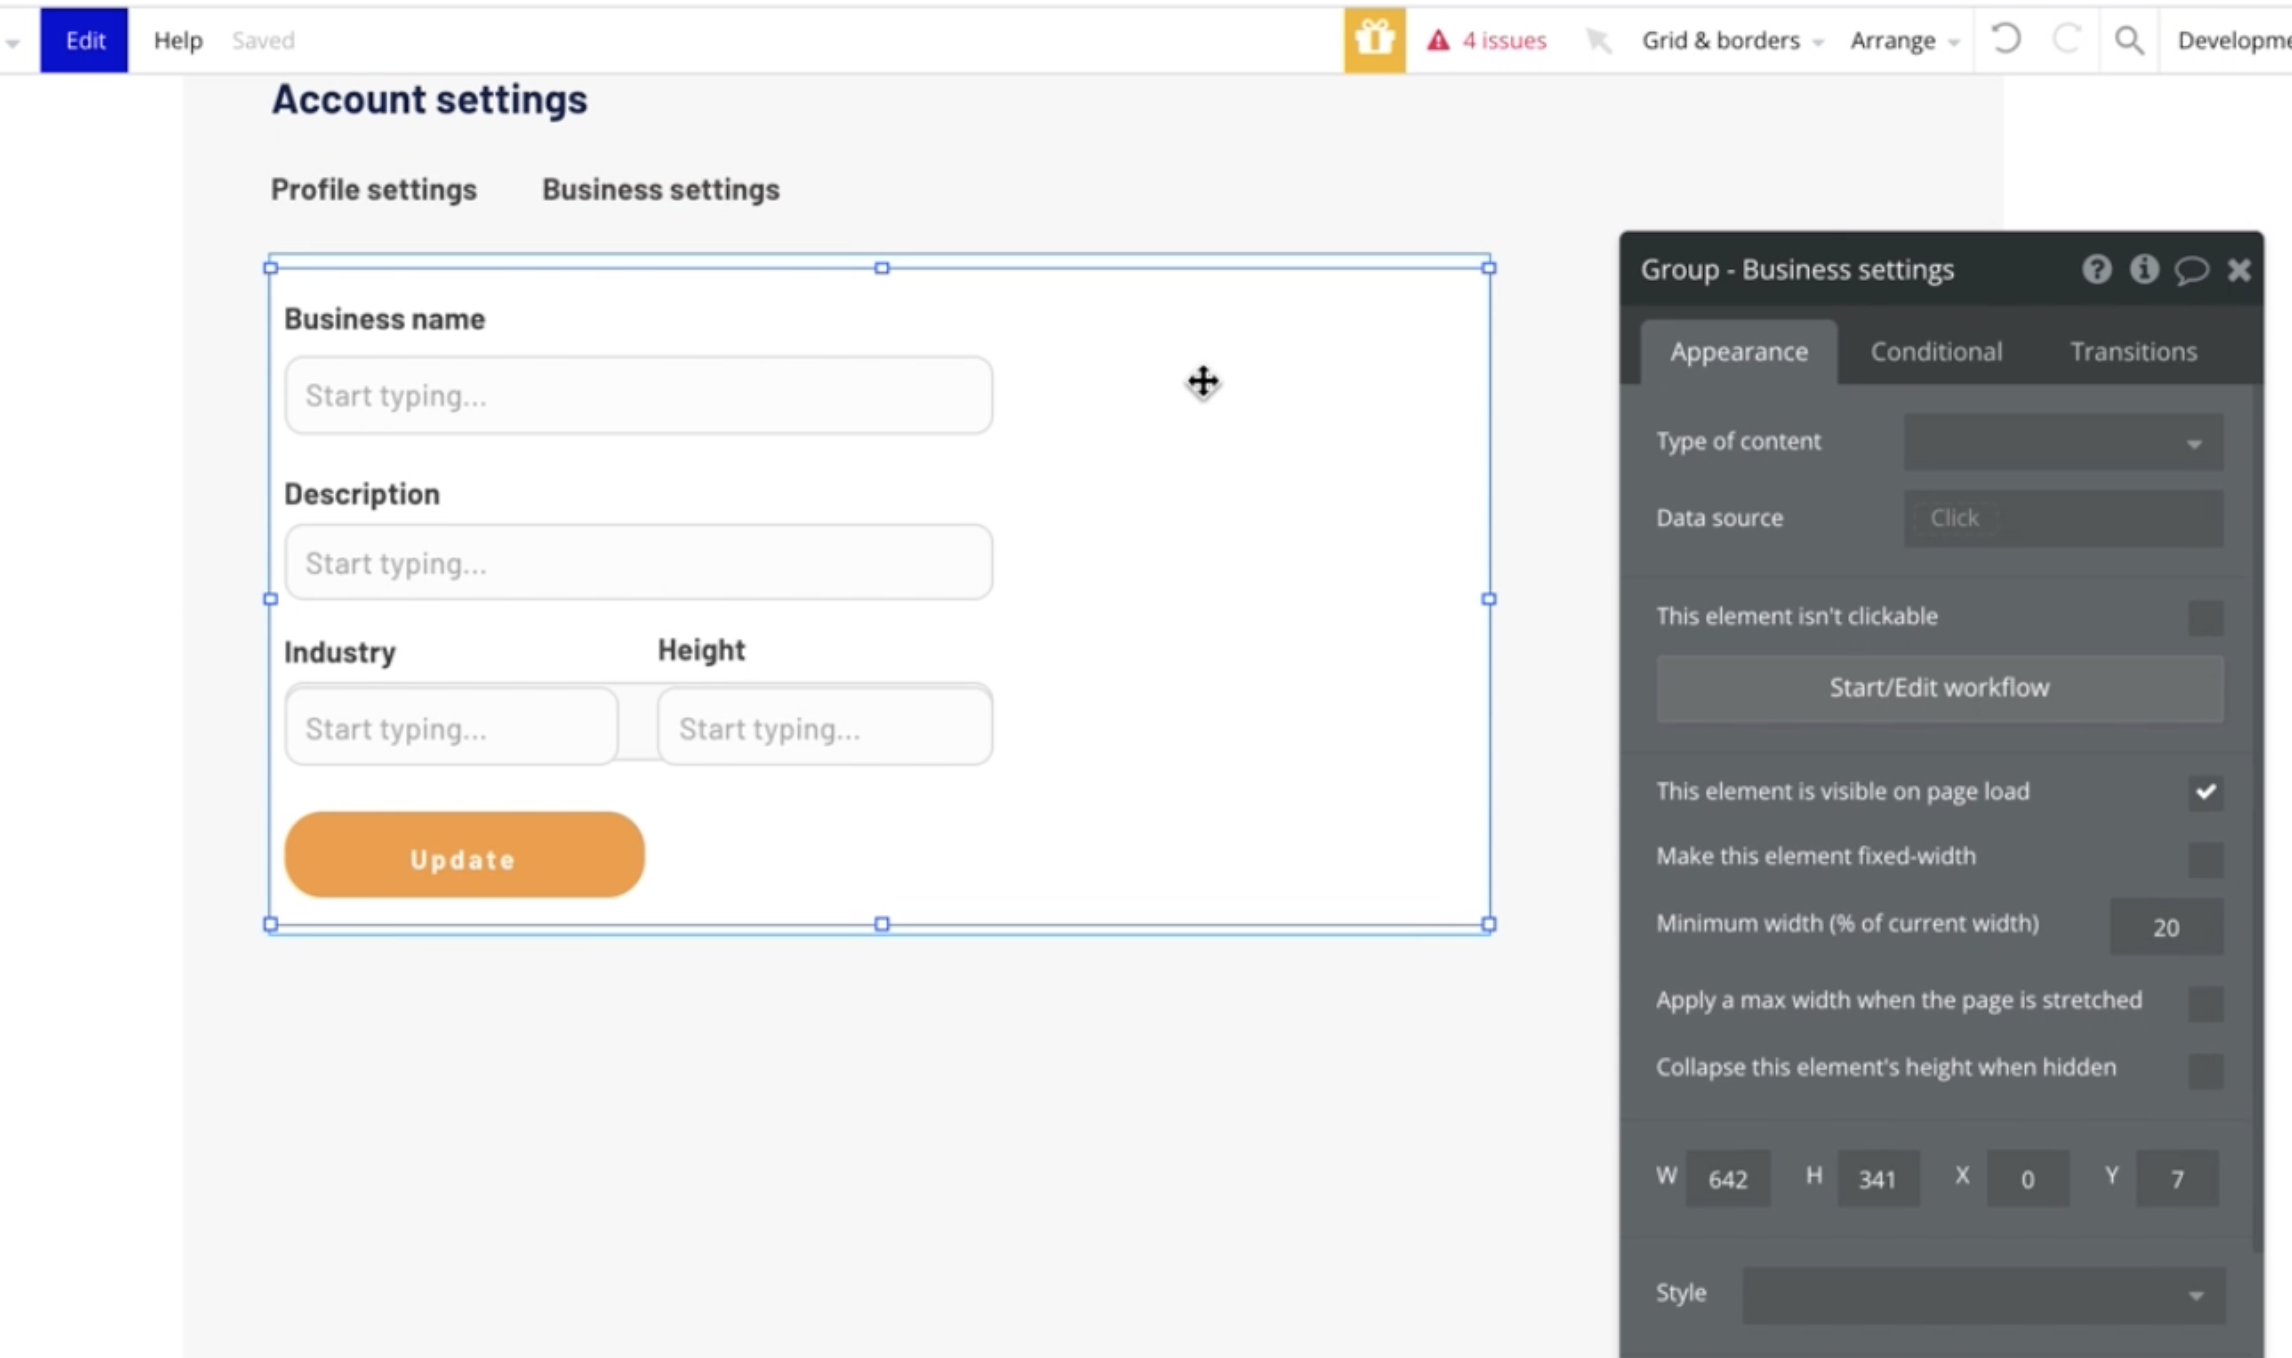The height and width of the screenshot is (1358, 2292).
Task: Switch to the Conditional tab
Action: click(1936, 352)
